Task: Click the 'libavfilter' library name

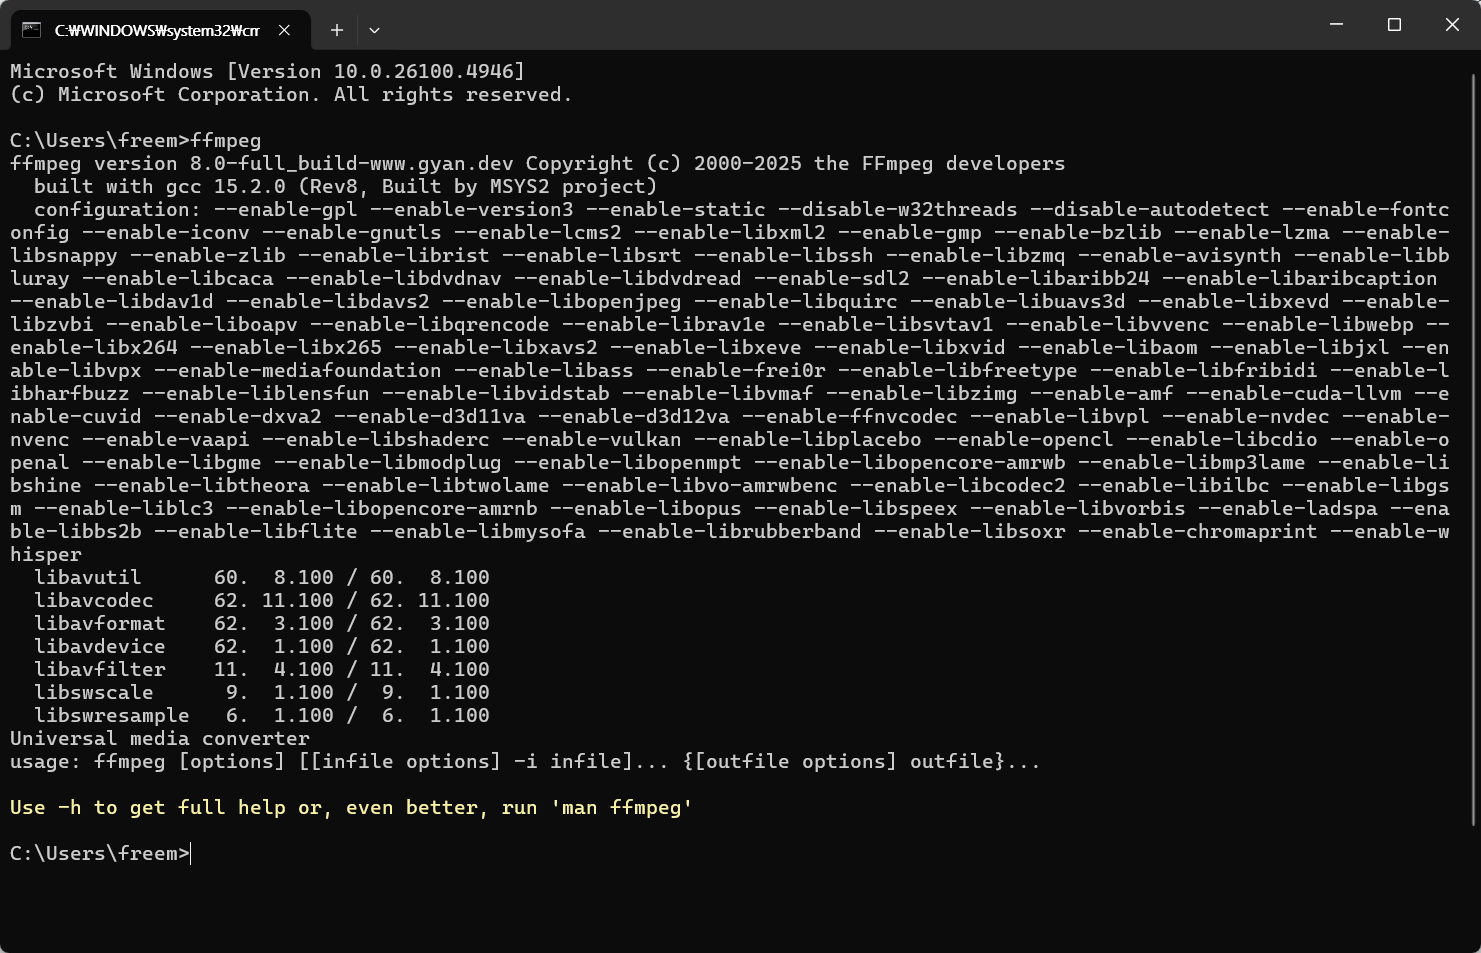Action: click(100, 669)
